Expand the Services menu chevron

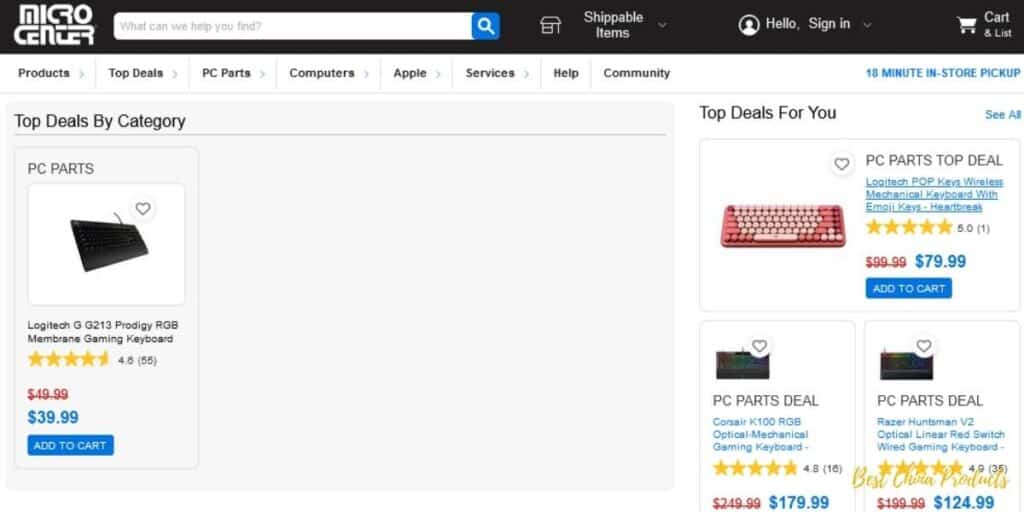(x=526, y=74)
